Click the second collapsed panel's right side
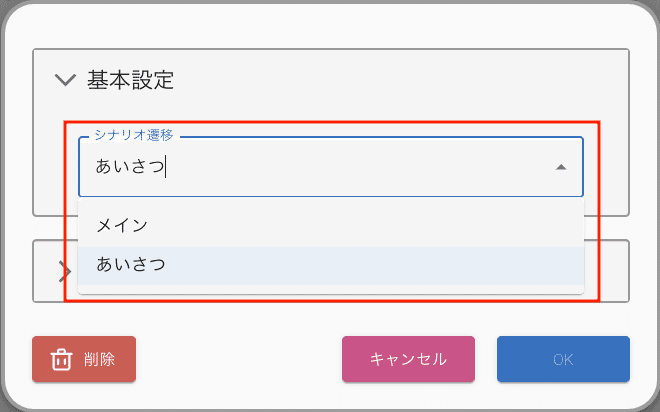 [x=614, y=271]
